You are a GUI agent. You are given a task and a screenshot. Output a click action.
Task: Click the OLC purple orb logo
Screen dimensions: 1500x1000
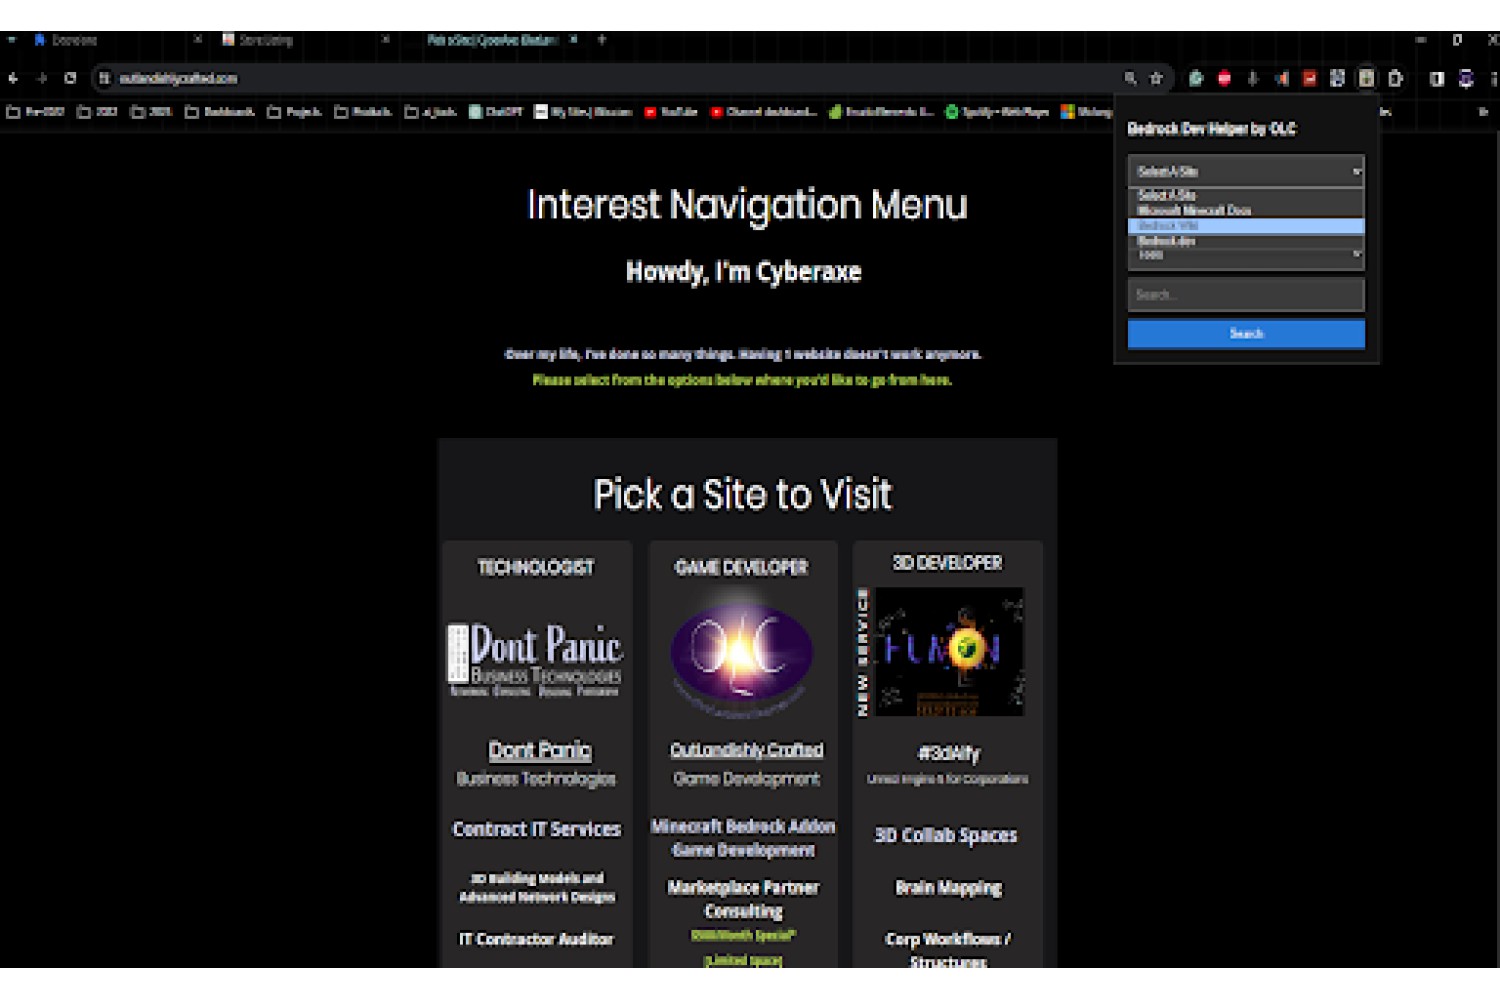coord(741,654)
